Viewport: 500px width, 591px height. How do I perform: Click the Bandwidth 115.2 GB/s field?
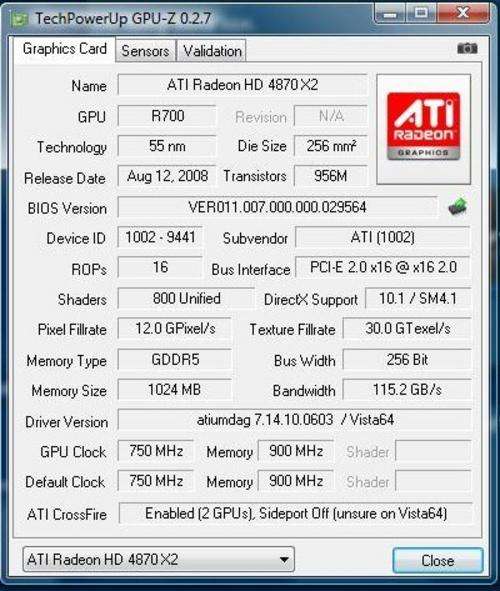pos(407,389)
